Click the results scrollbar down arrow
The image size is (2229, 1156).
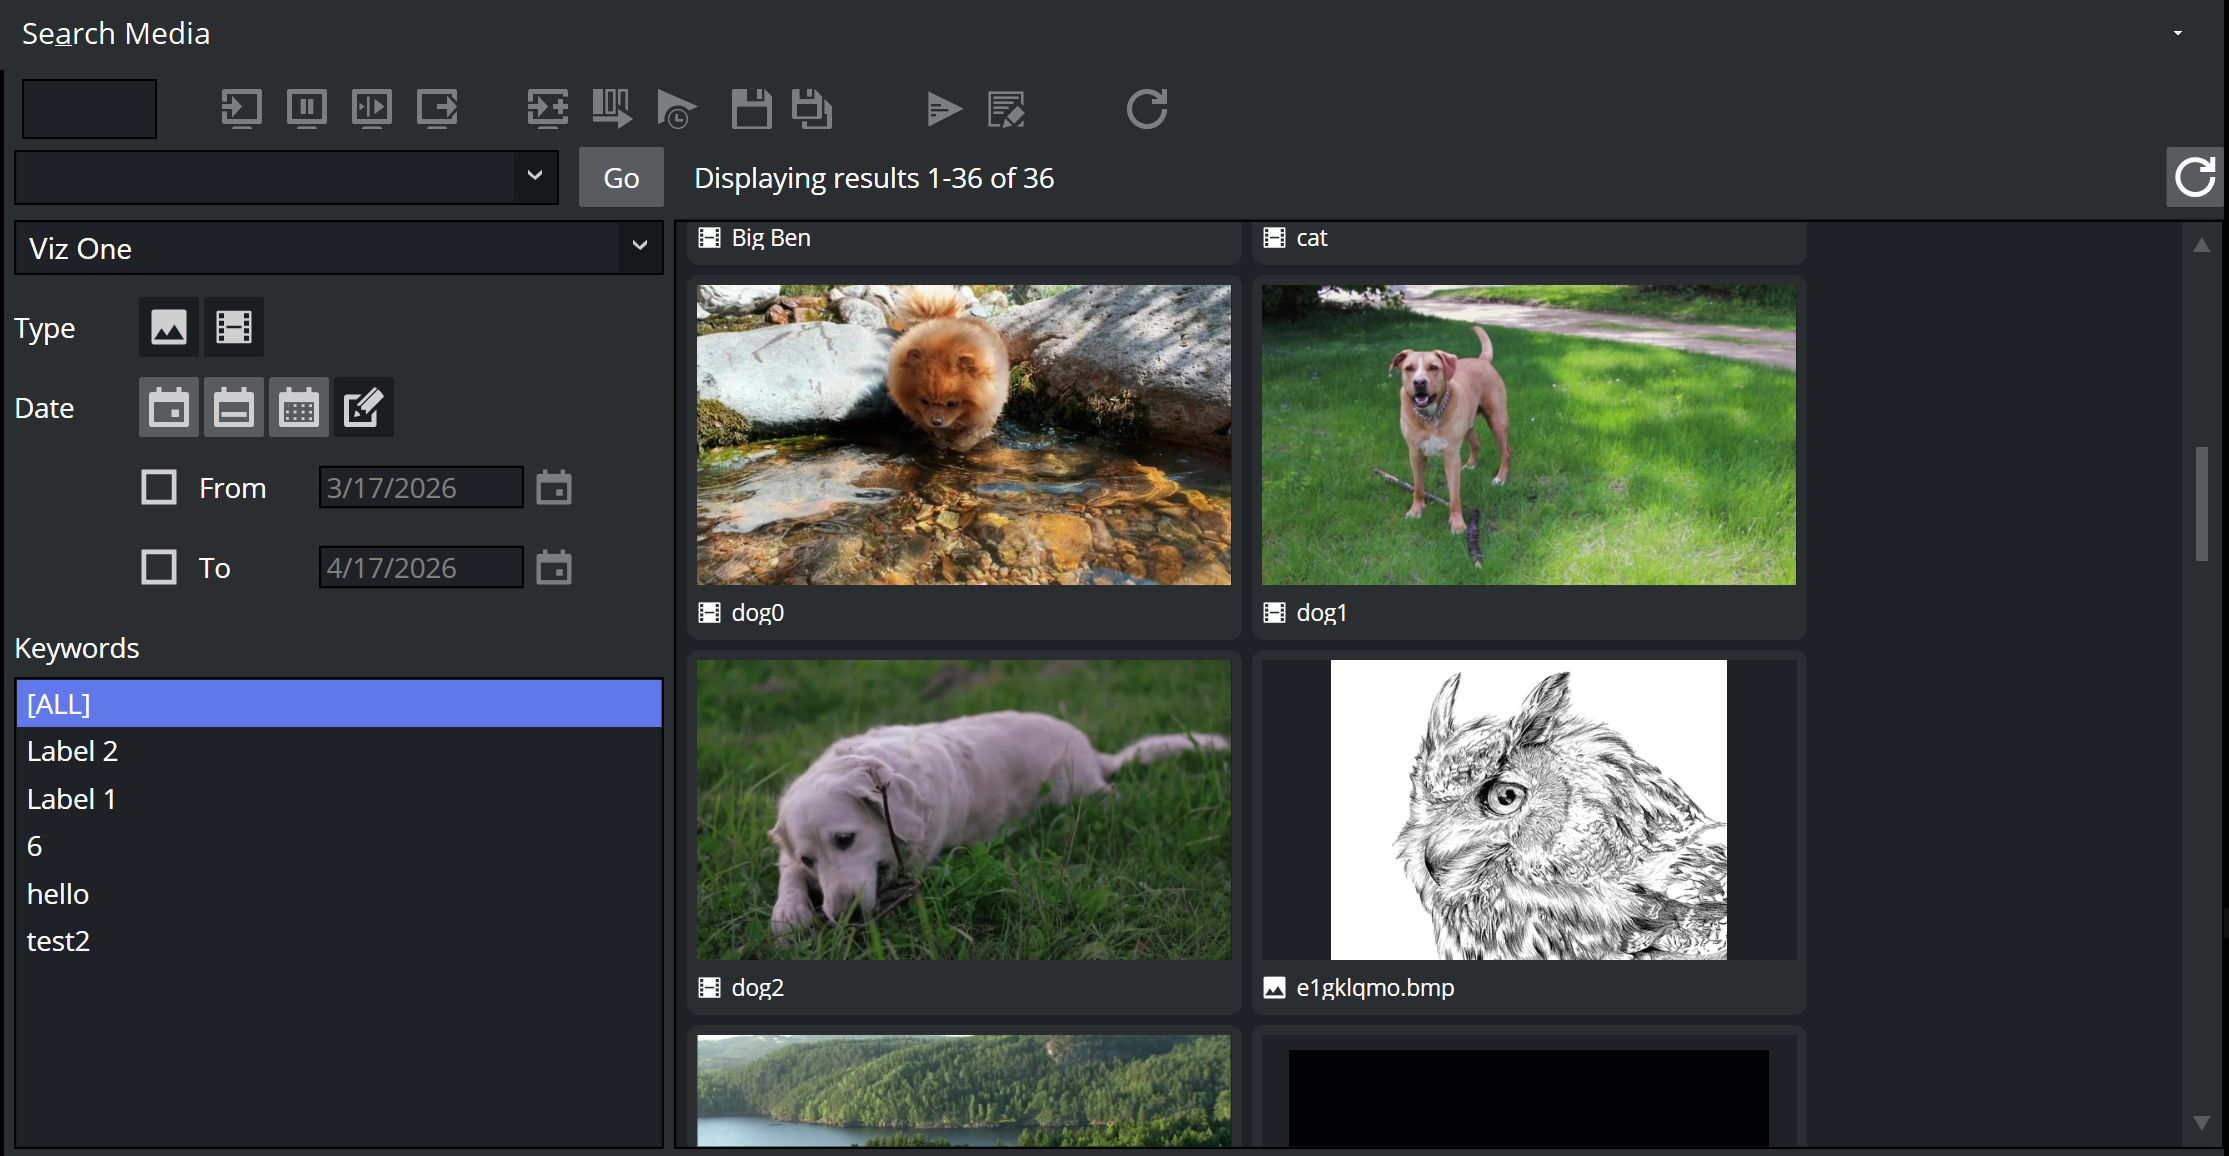2201,1123
